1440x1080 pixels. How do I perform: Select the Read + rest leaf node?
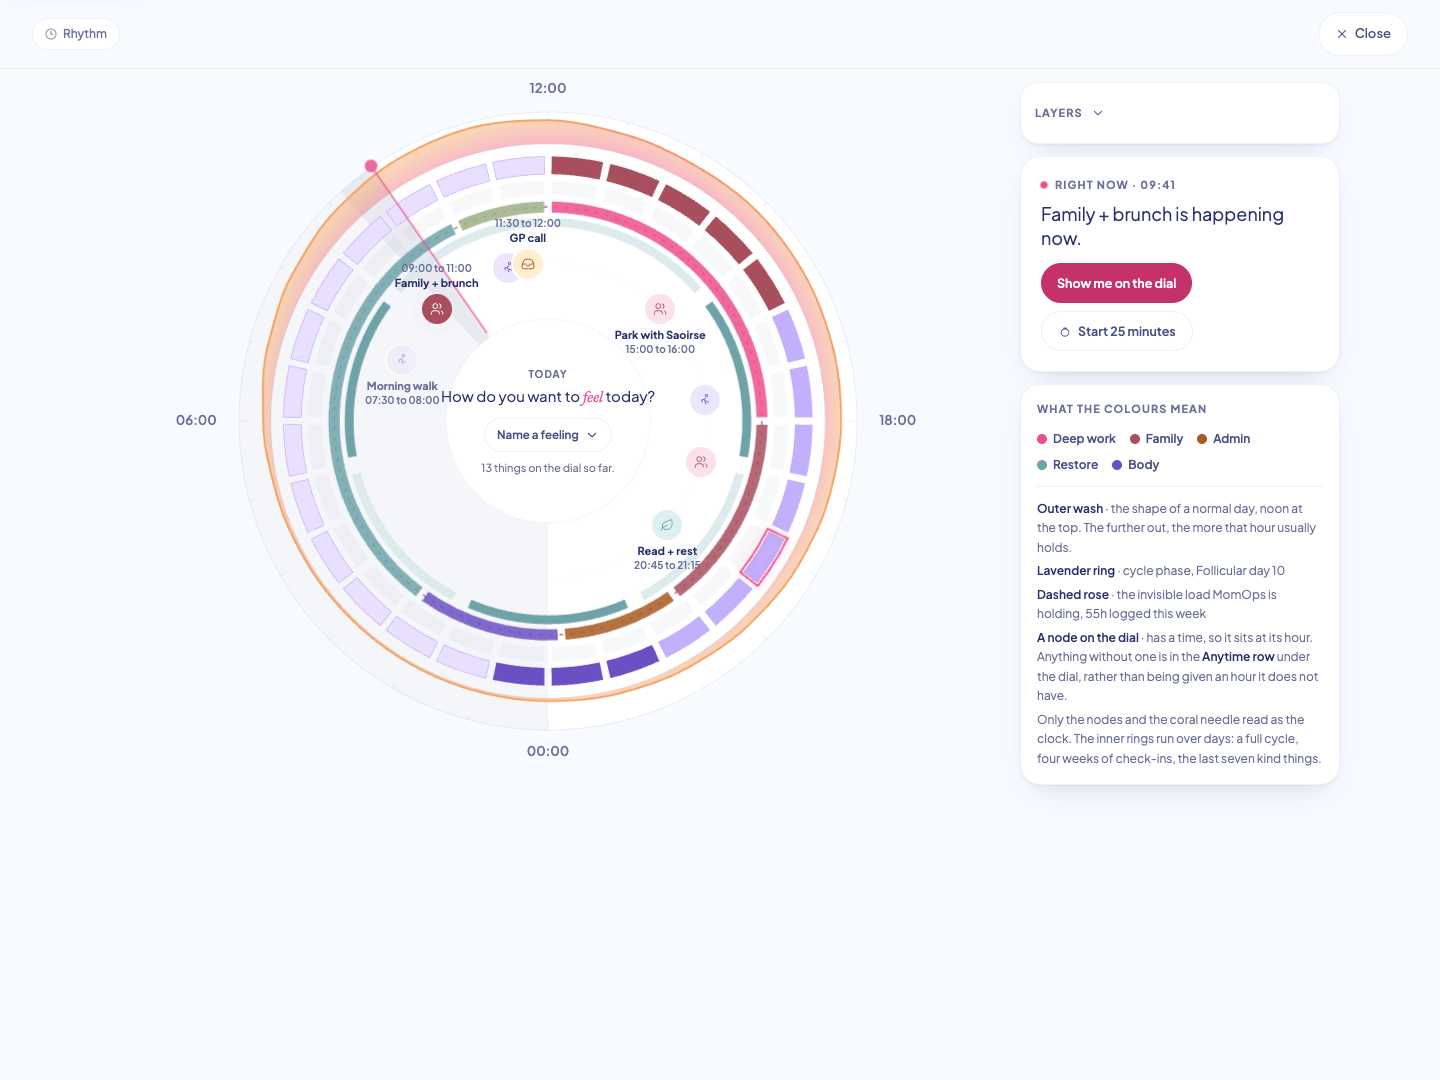coord(667,525)
